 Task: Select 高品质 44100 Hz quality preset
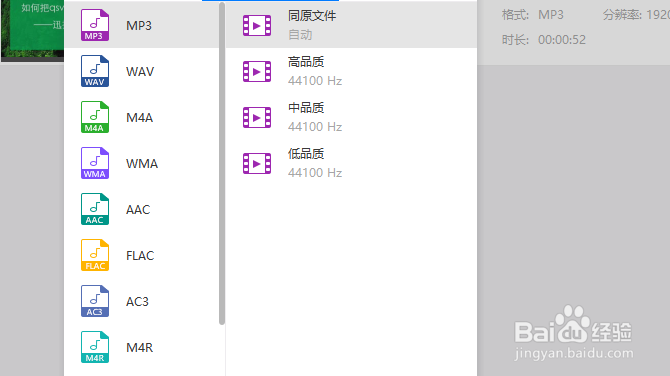[x=351, y=71]
